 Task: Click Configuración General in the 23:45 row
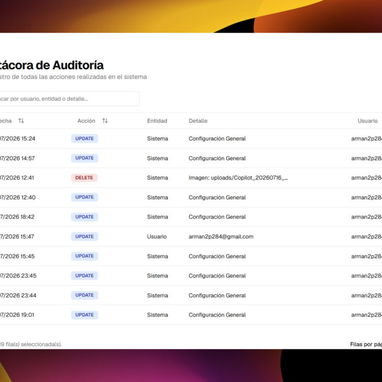click(217, 276)
